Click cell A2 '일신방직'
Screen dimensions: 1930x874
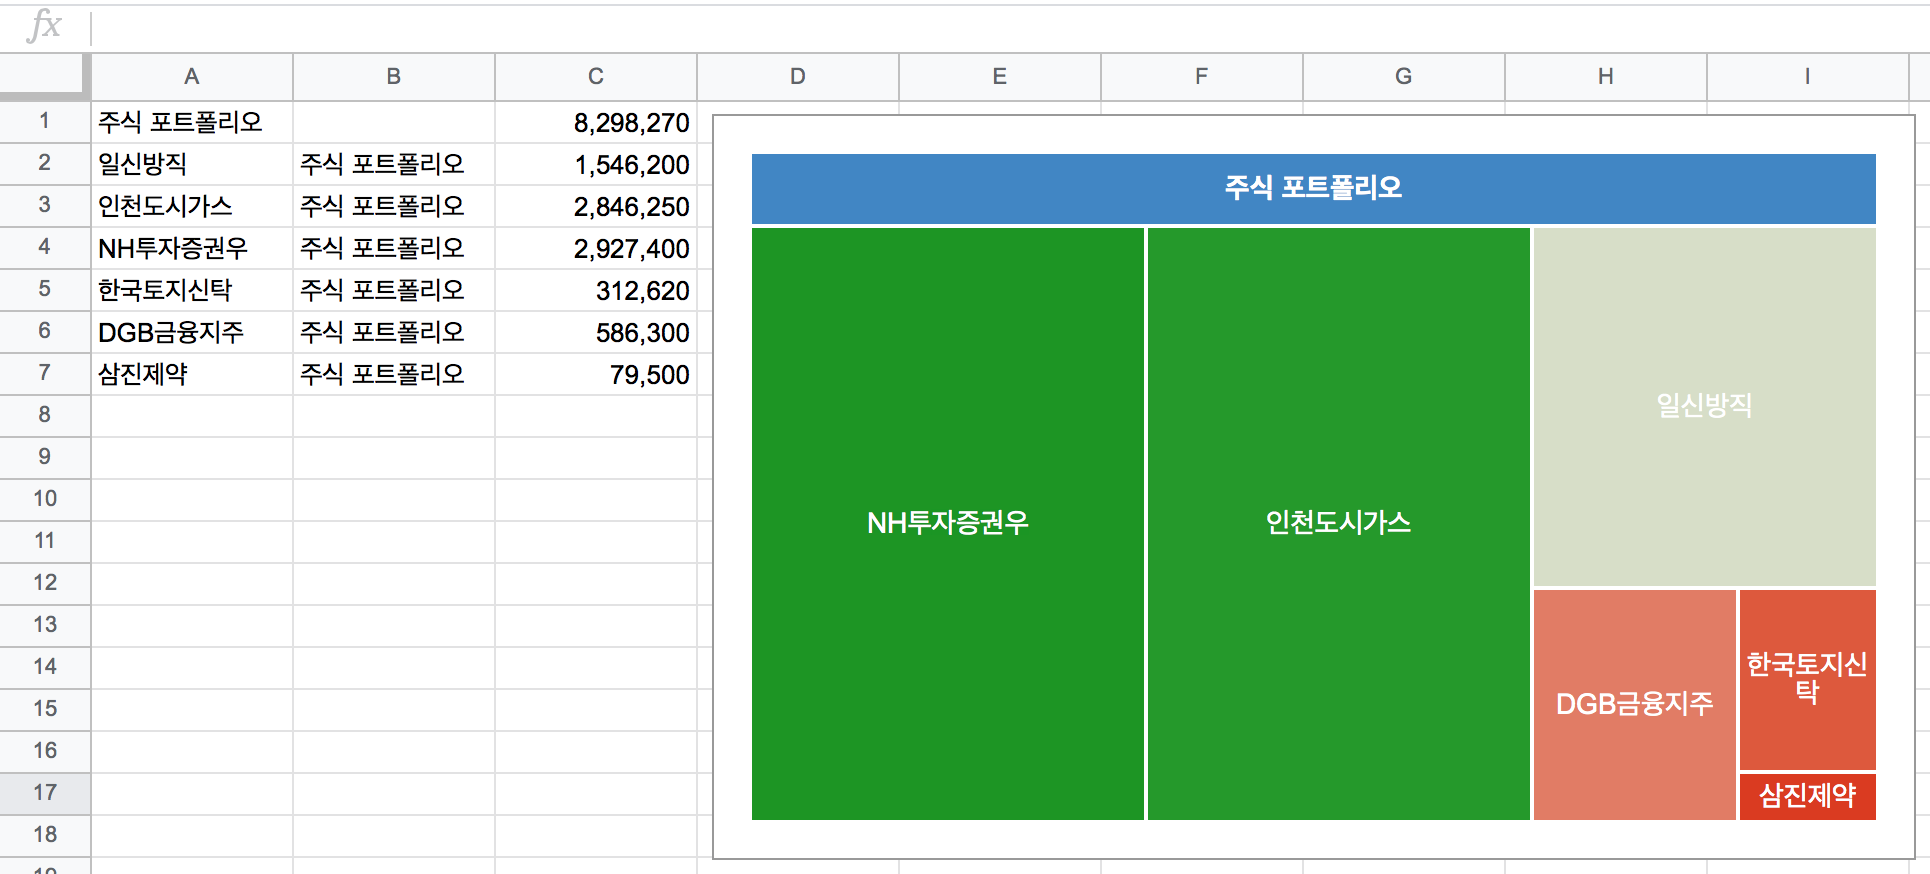coord(192,164)
